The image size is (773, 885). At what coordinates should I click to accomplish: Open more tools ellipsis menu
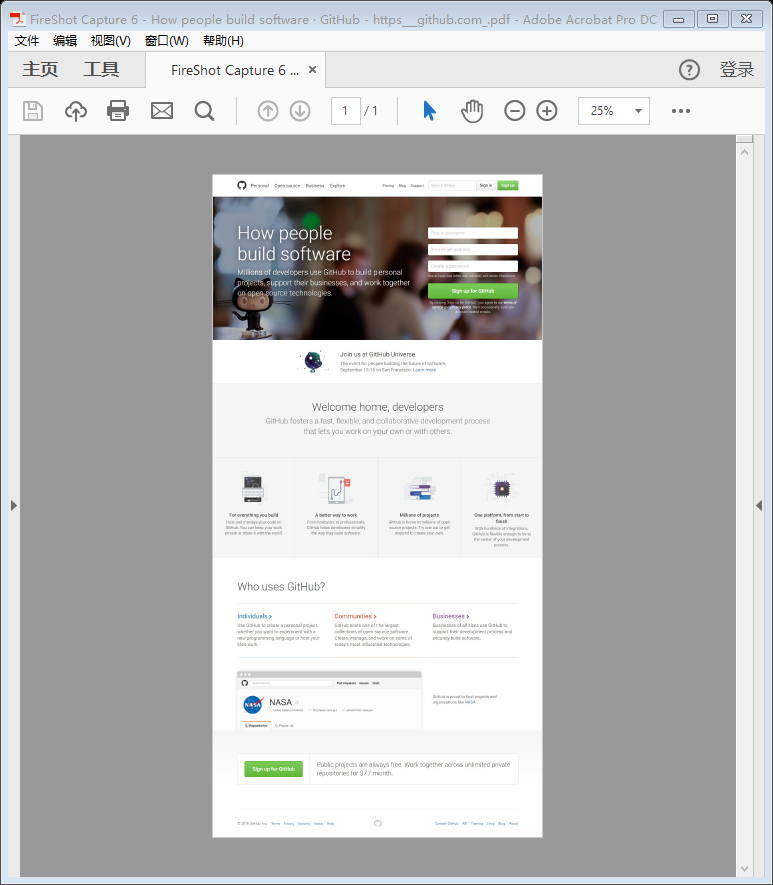(x=681, y=111)
